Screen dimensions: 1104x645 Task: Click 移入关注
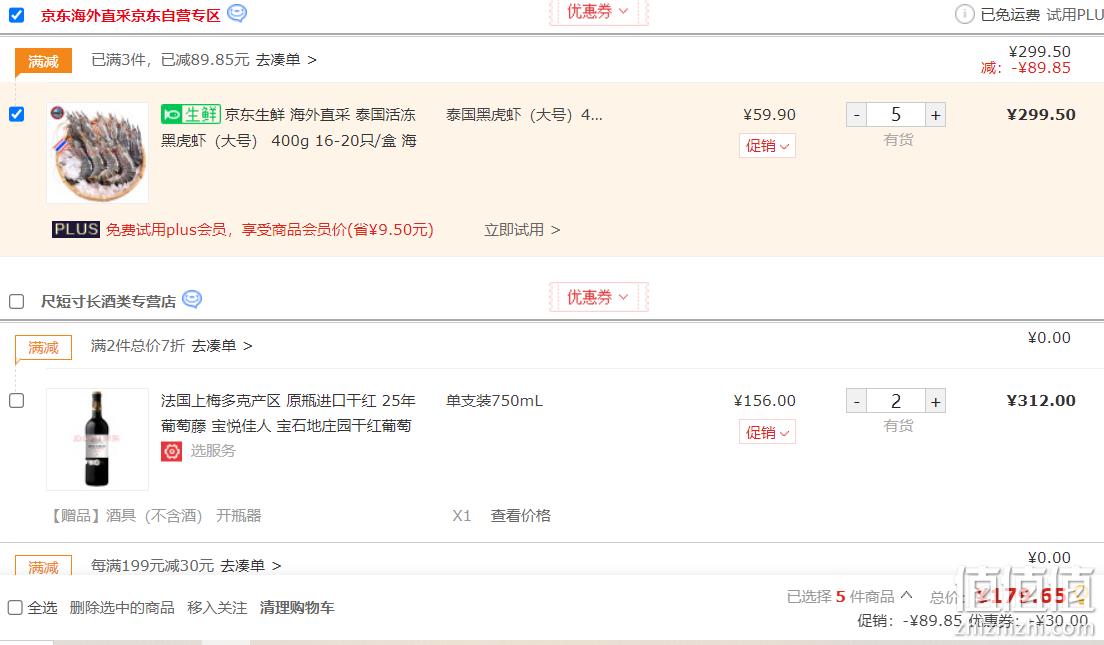click(217, 607)
